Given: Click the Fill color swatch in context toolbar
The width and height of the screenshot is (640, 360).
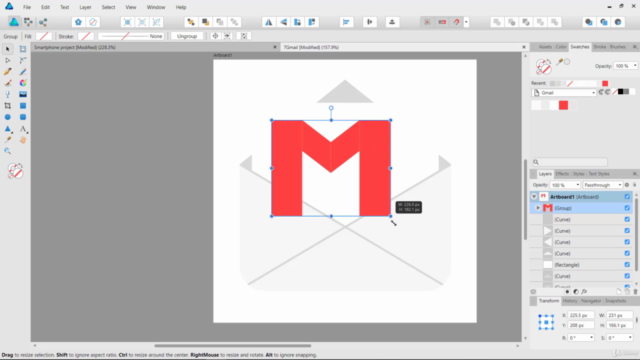Looking at the screenshot, I should pyautogui.click(x=44, y=36).
